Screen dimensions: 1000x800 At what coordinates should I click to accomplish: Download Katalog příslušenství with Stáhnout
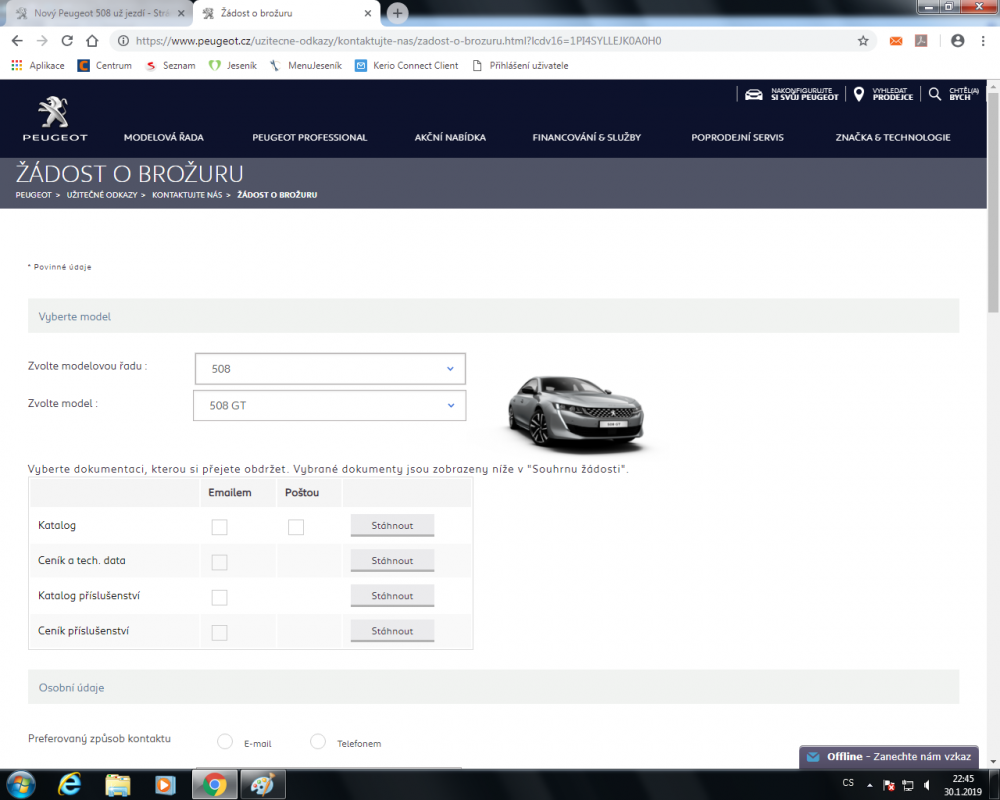[x=392, y=595]
